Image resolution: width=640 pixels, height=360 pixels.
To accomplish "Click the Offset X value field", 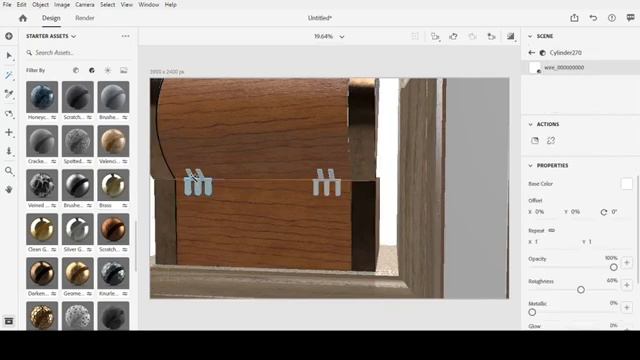I will pyautogui.click(x=540, y=212).
